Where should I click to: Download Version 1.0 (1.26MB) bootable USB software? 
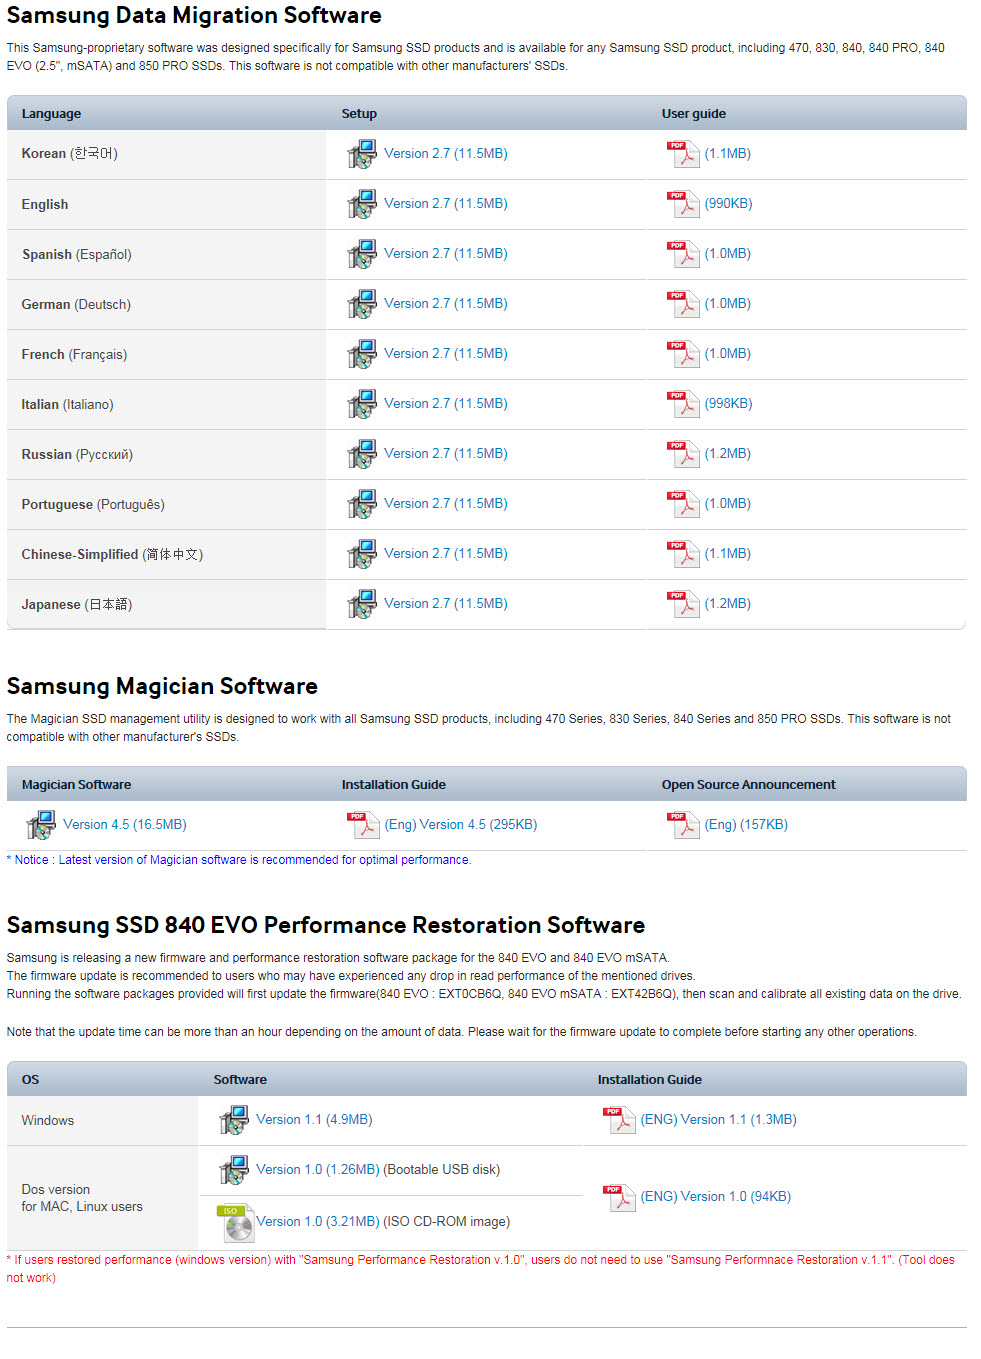318,1169
